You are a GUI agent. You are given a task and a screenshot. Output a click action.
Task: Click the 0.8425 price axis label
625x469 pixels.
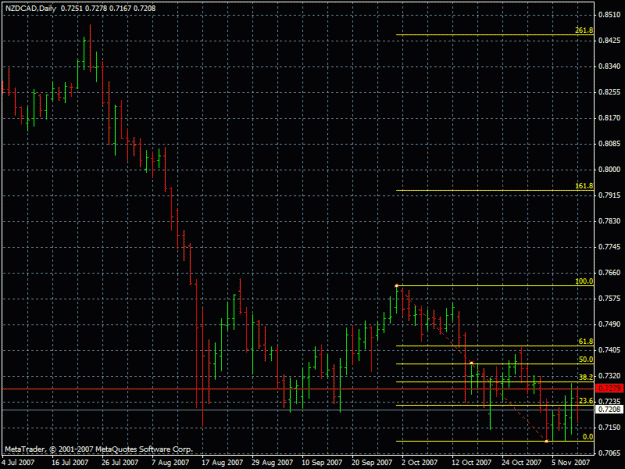pyautogui.click(x=609, y=41)
